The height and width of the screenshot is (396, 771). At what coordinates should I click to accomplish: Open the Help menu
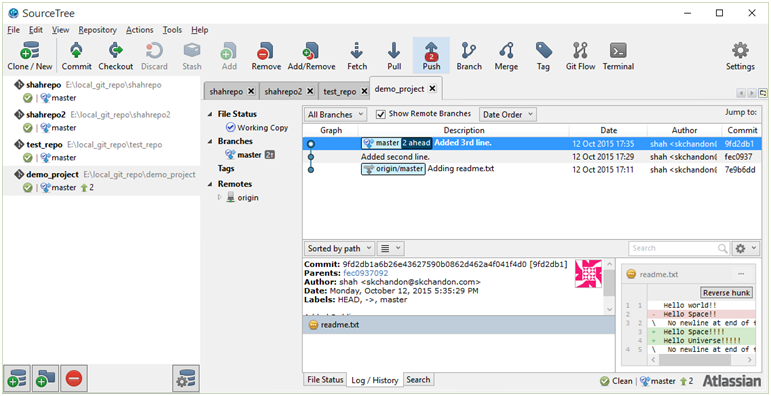[200, 30]
